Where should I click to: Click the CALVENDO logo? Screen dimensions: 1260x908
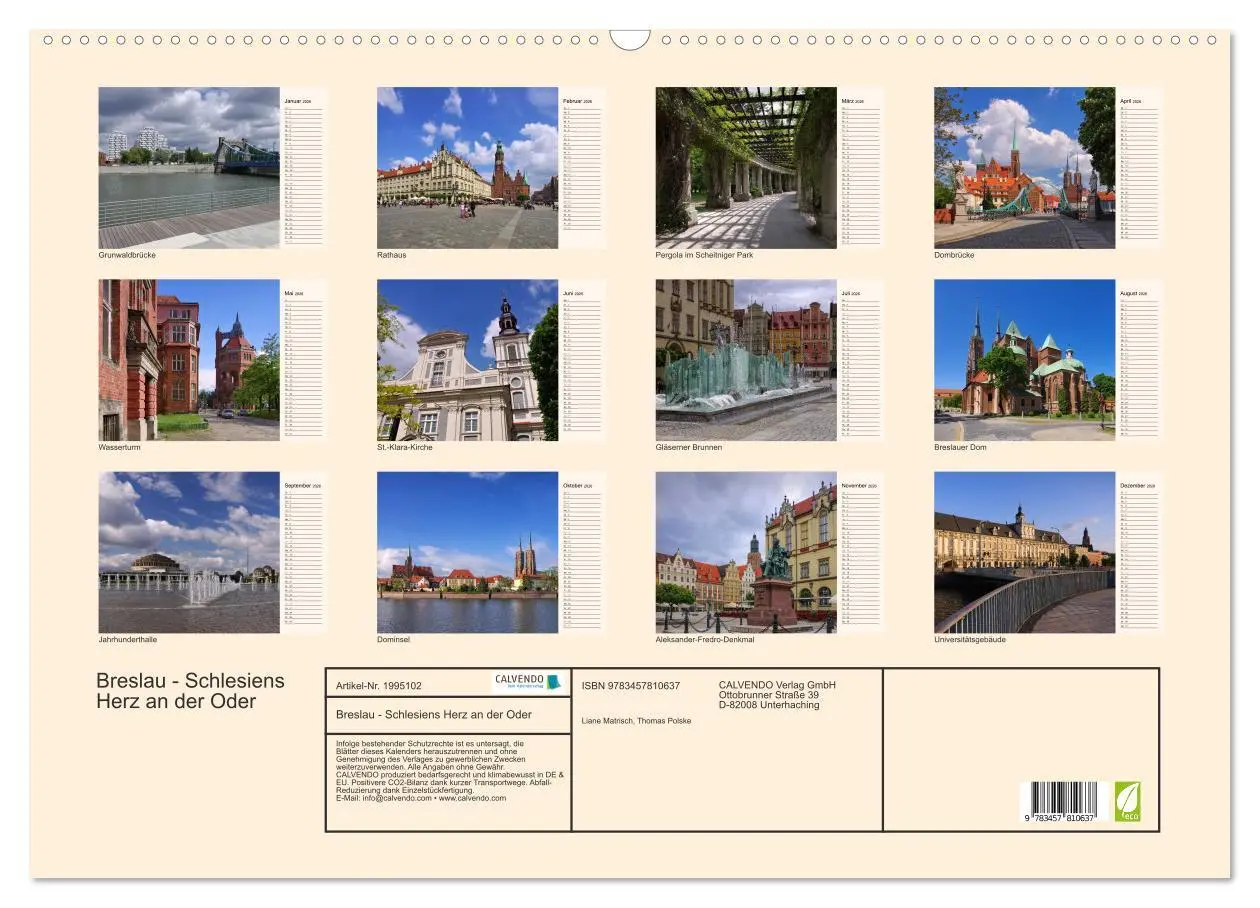(x=528, y=682)
